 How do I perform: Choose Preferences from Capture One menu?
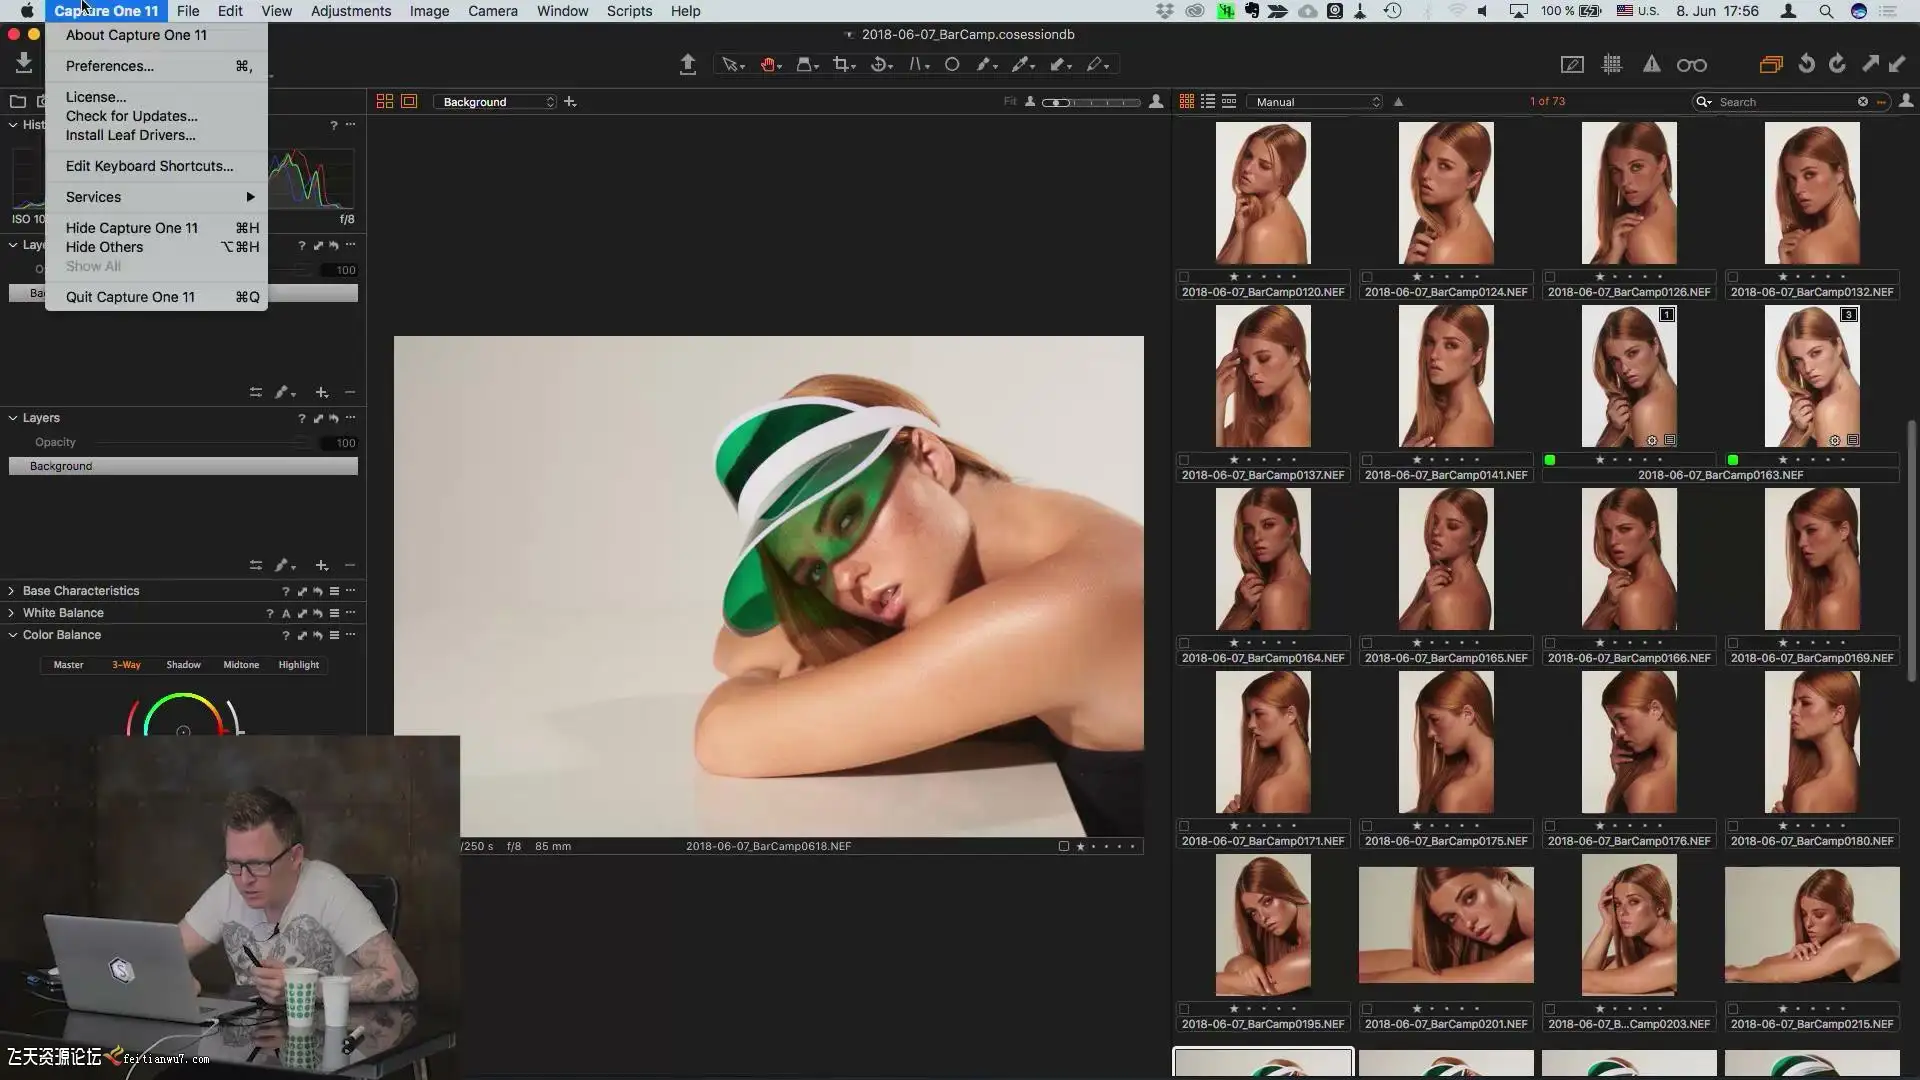click(x=110, y=66)
